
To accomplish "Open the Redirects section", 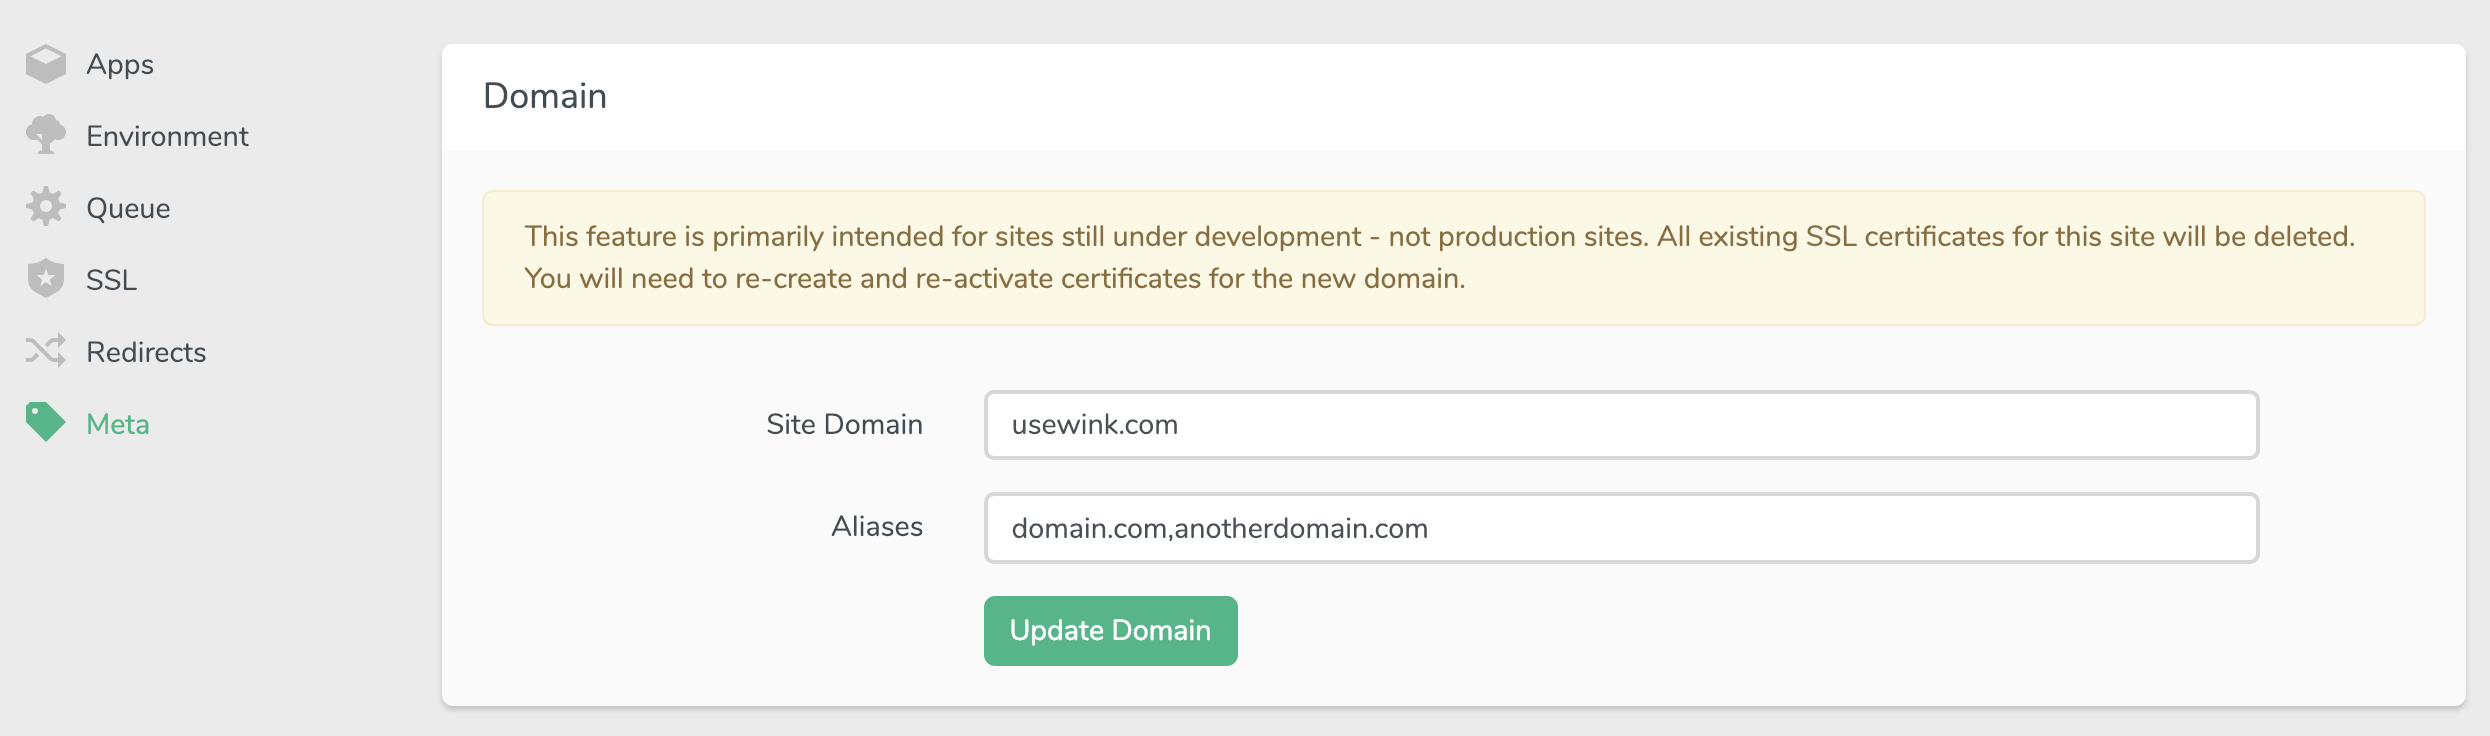I will click(146, 352).
